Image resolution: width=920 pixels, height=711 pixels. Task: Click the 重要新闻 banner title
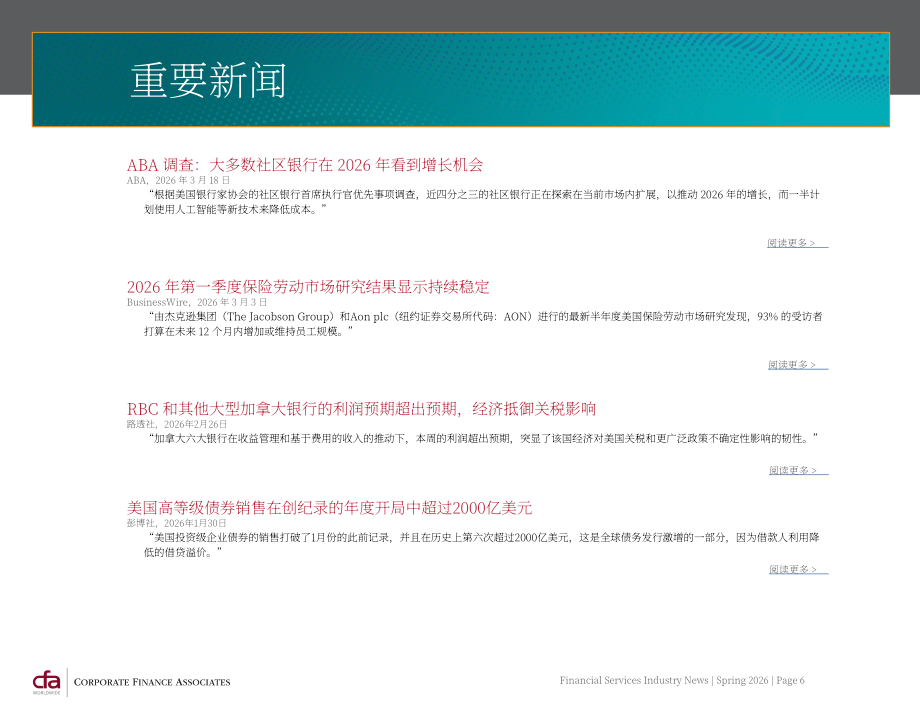tap(208, 81)
